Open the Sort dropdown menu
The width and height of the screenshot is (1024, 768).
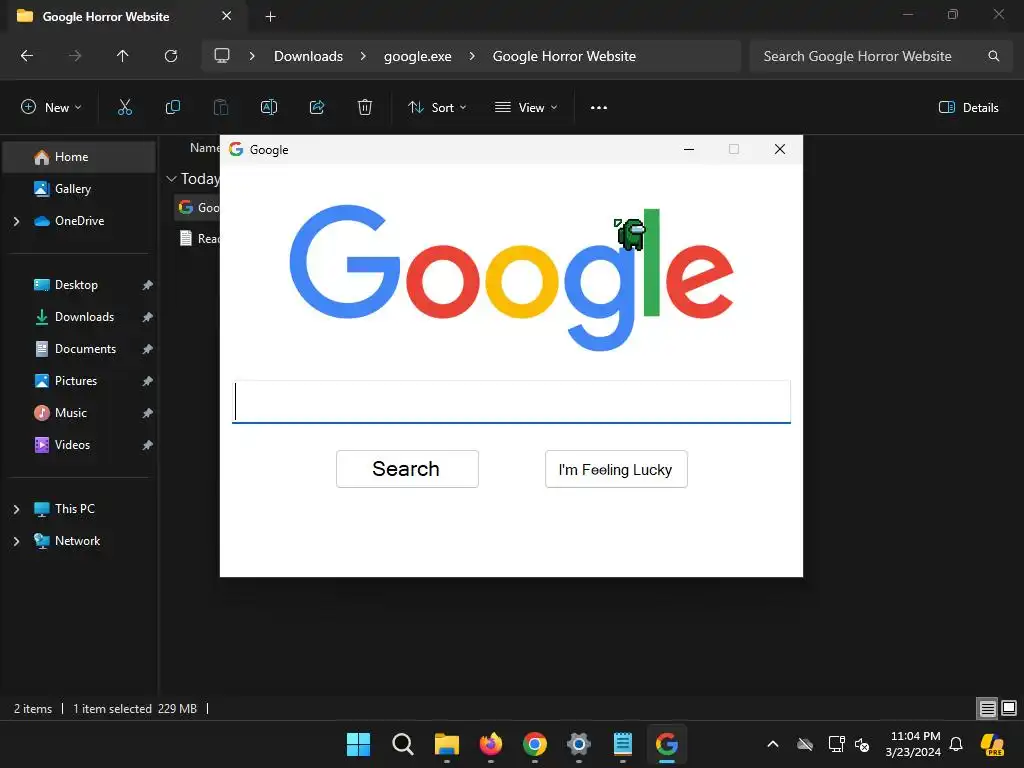(437, 108)
